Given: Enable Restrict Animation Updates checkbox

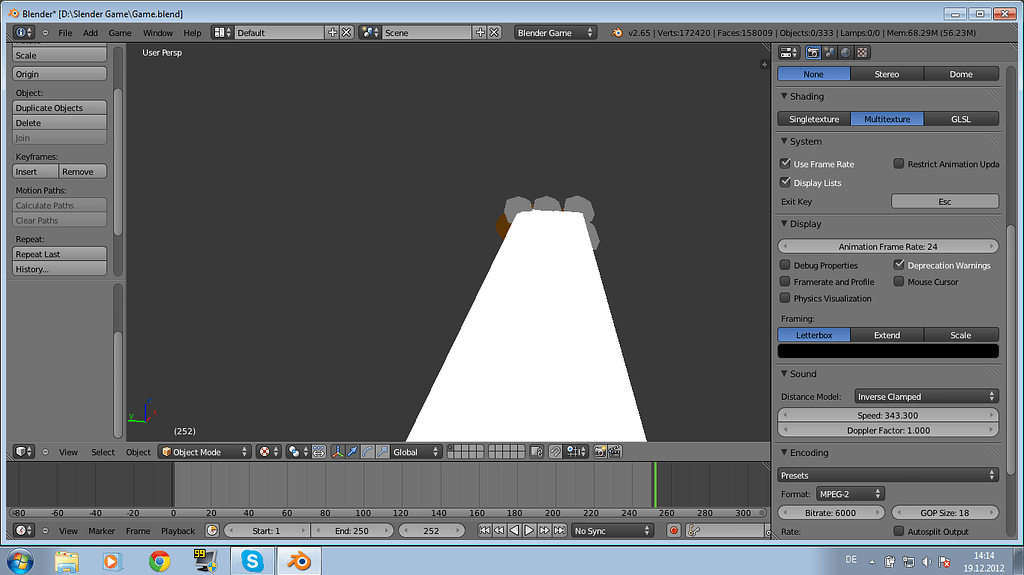Looking at the screenshot, I should coord(899,163).
